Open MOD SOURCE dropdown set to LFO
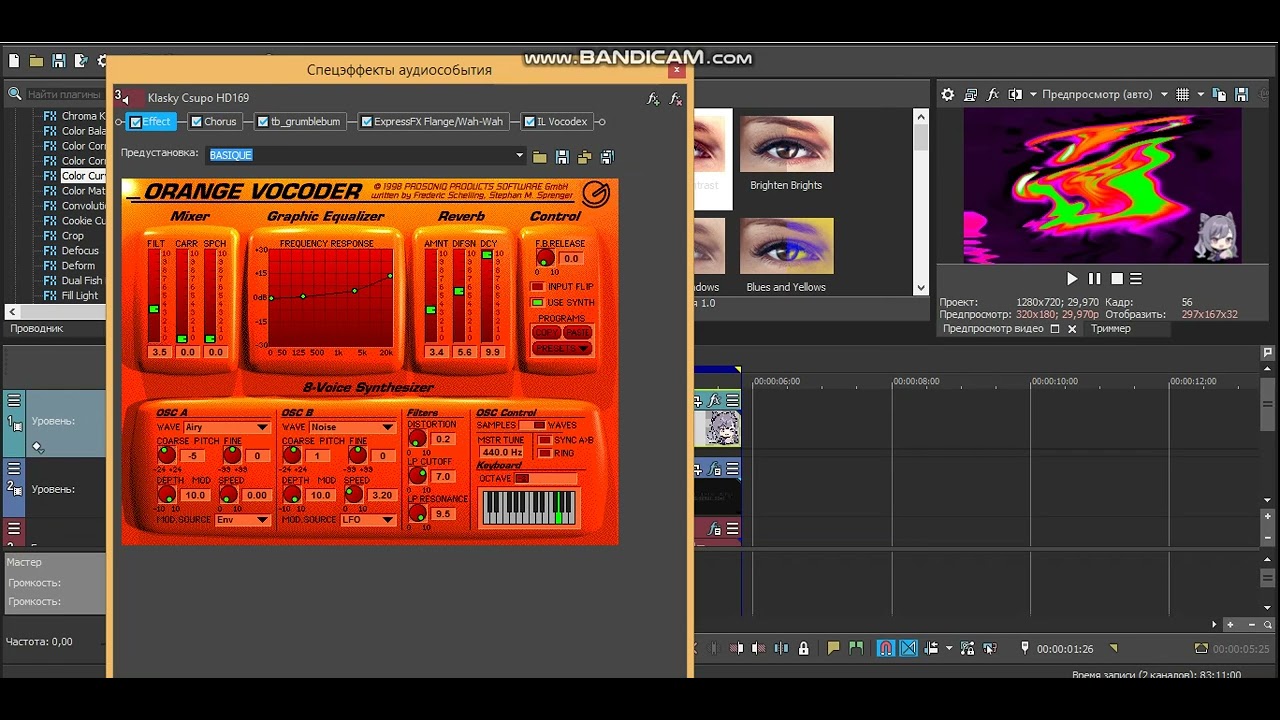Viewport: 1280px width, 720px height. (368, 520)
